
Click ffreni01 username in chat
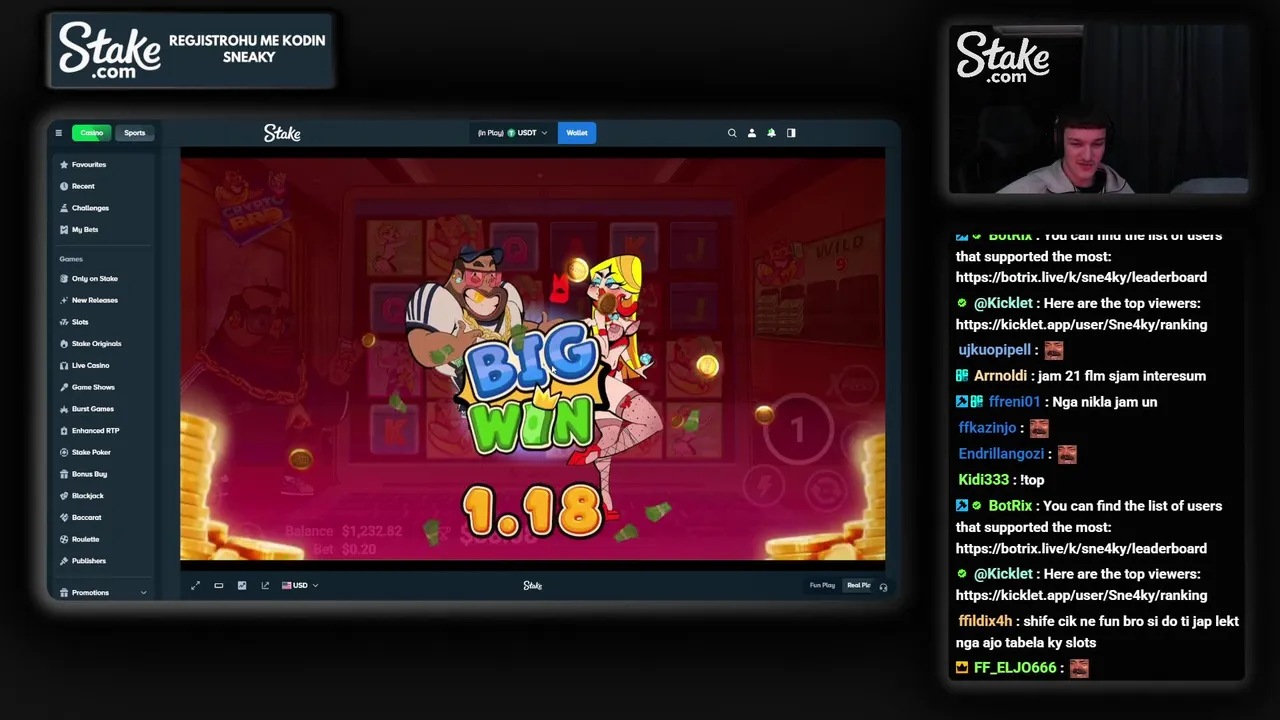pyautogui.click(x=1014, y=402)
